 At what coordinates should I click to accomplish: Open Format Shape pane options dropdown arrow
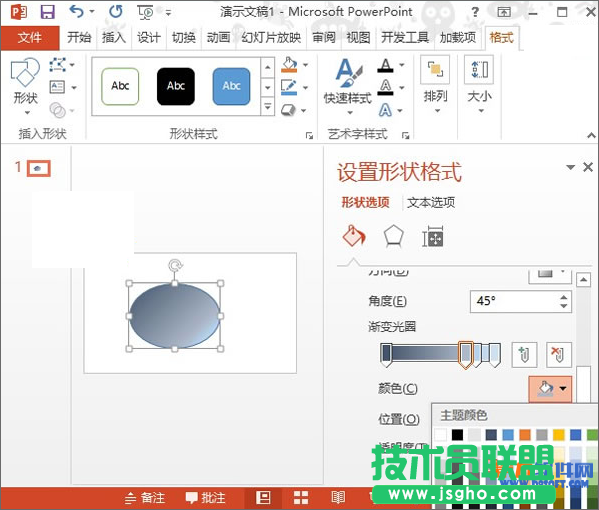click(570, 167)
